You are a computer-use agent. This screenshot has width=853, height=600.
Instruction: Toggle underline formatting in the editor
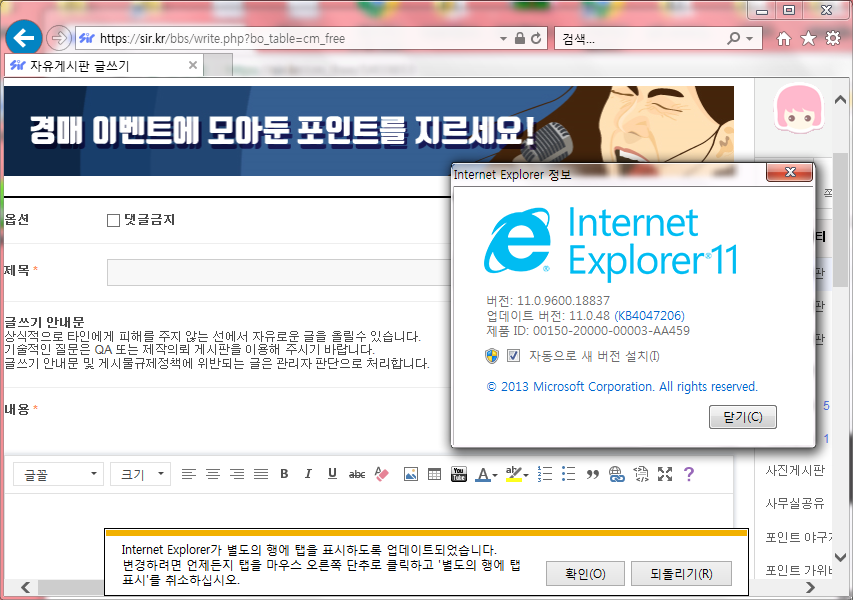pos(332,474)
